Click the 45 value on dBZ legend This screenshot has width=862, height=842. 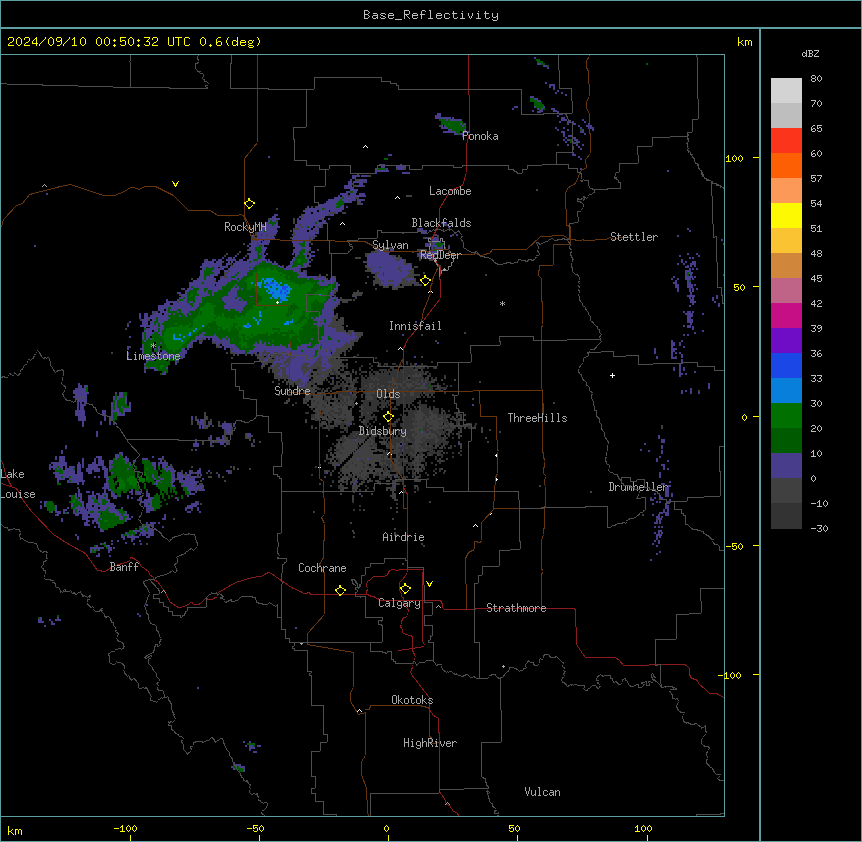pos(816,279)
